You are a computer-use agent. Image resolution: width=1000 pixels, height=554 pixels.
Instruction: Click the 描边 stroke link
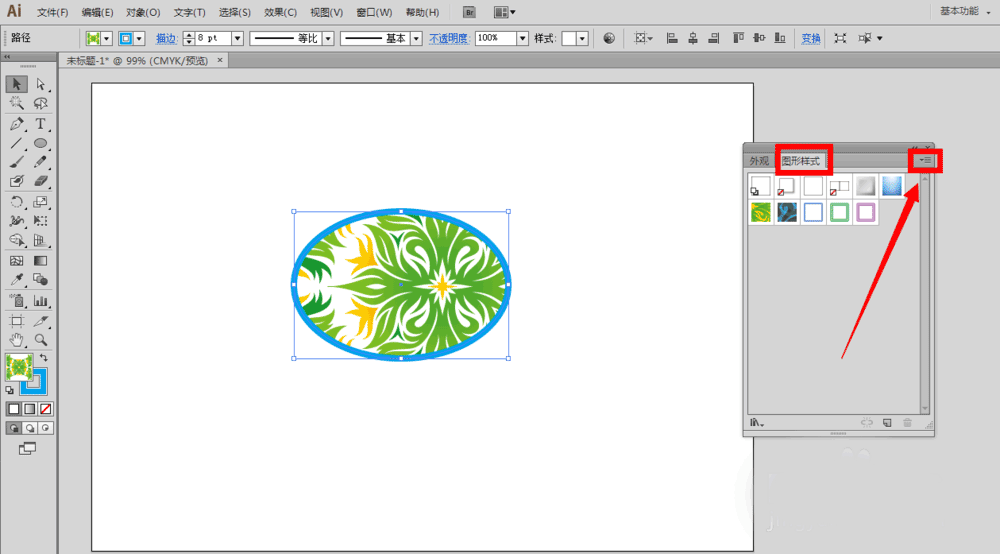coord(166,39)
